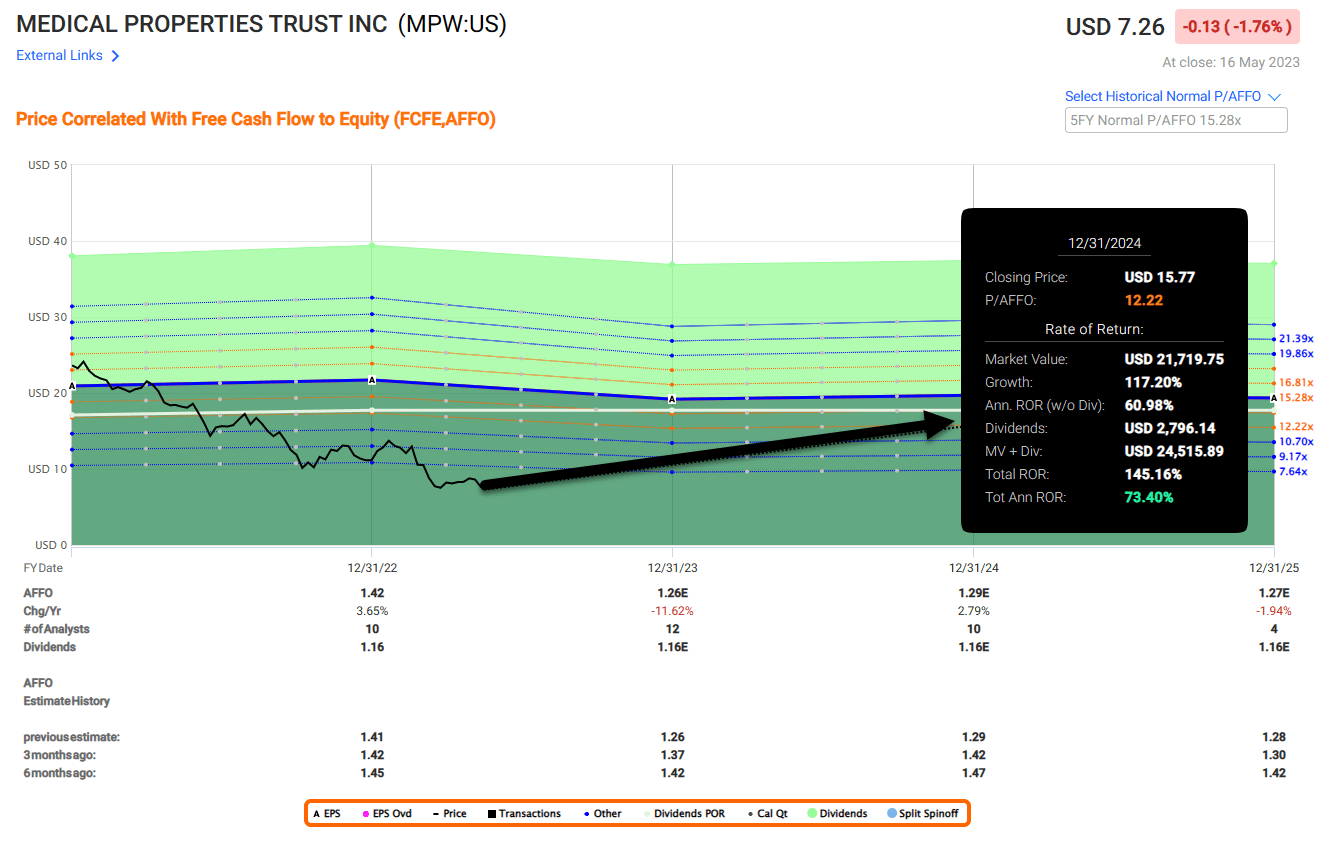Click the 9.17x multiple label
Screen dimensions: 1322x841
click(x=1293, y=457)
